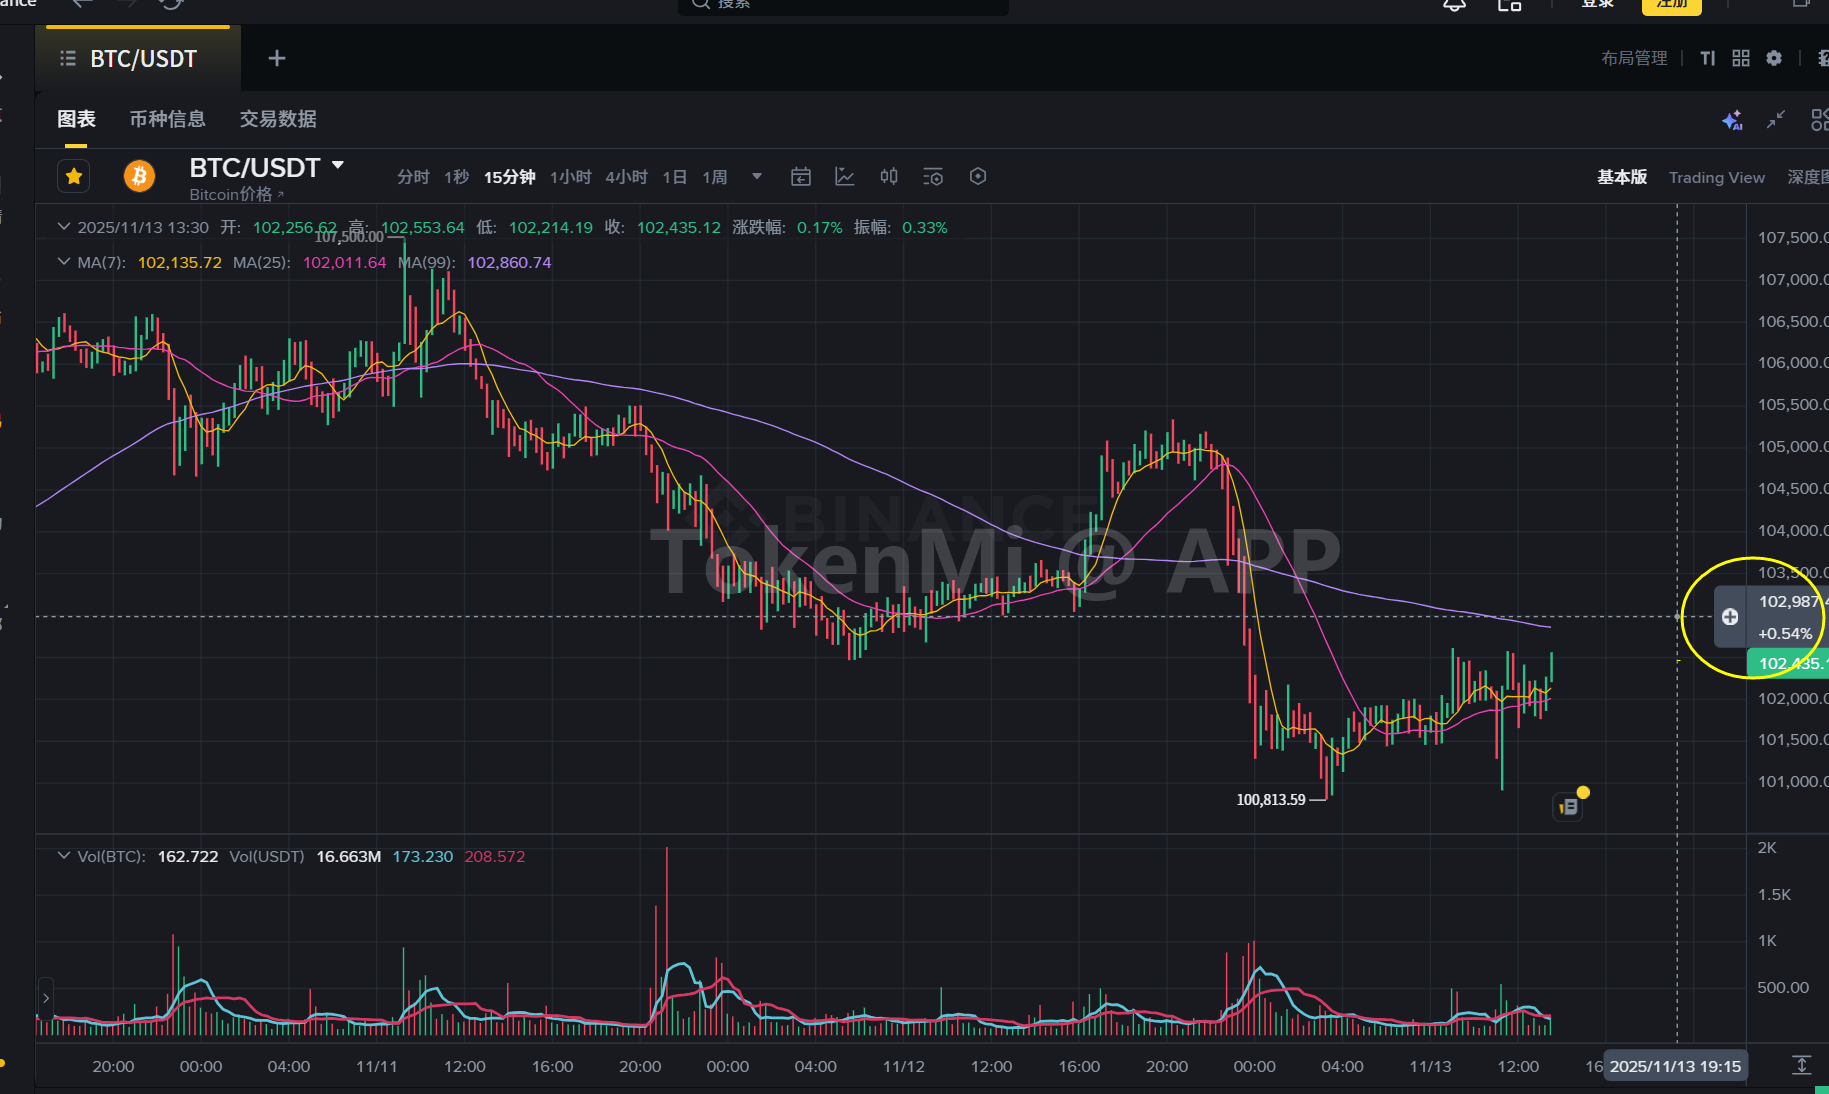1829x1094 pixels.
Task: Expand the BTC/USDT pair selector arrow
Action: tap(338, 166)
